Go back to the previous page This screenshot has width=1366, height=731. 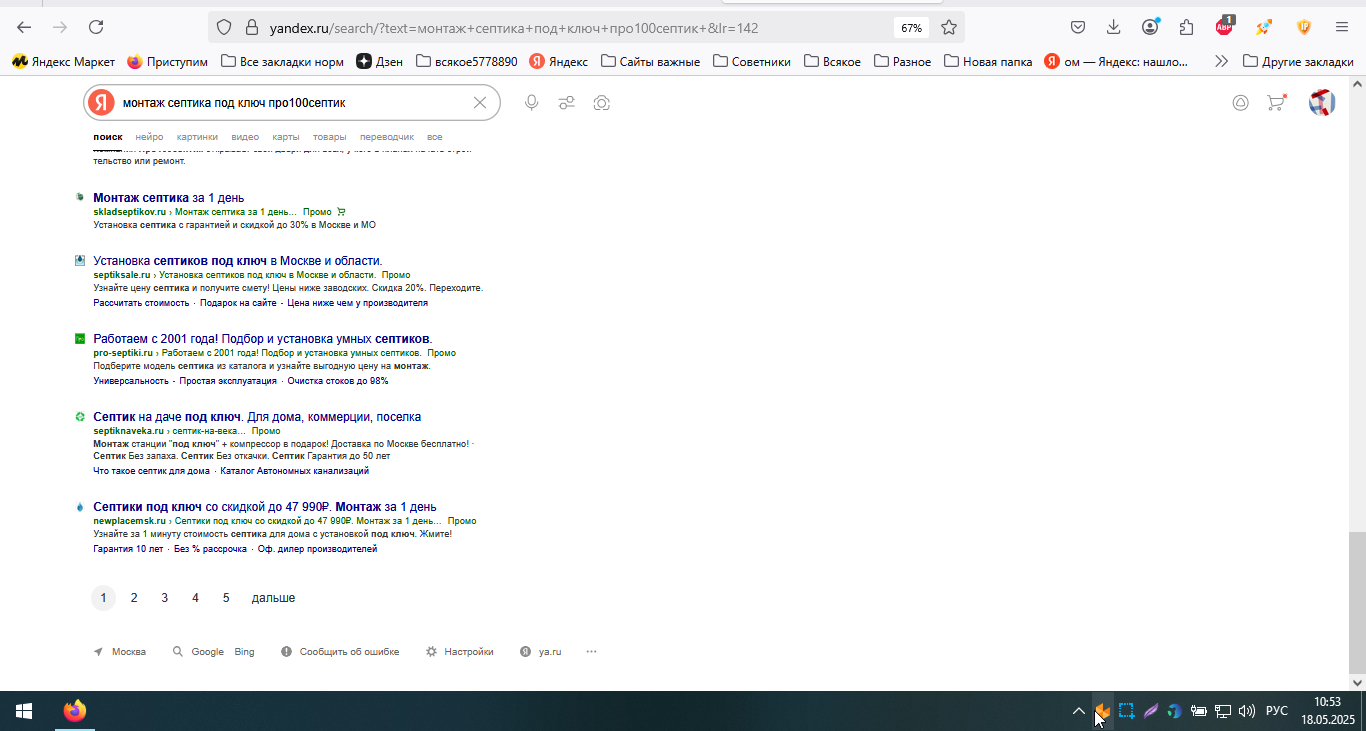point(24,27)
